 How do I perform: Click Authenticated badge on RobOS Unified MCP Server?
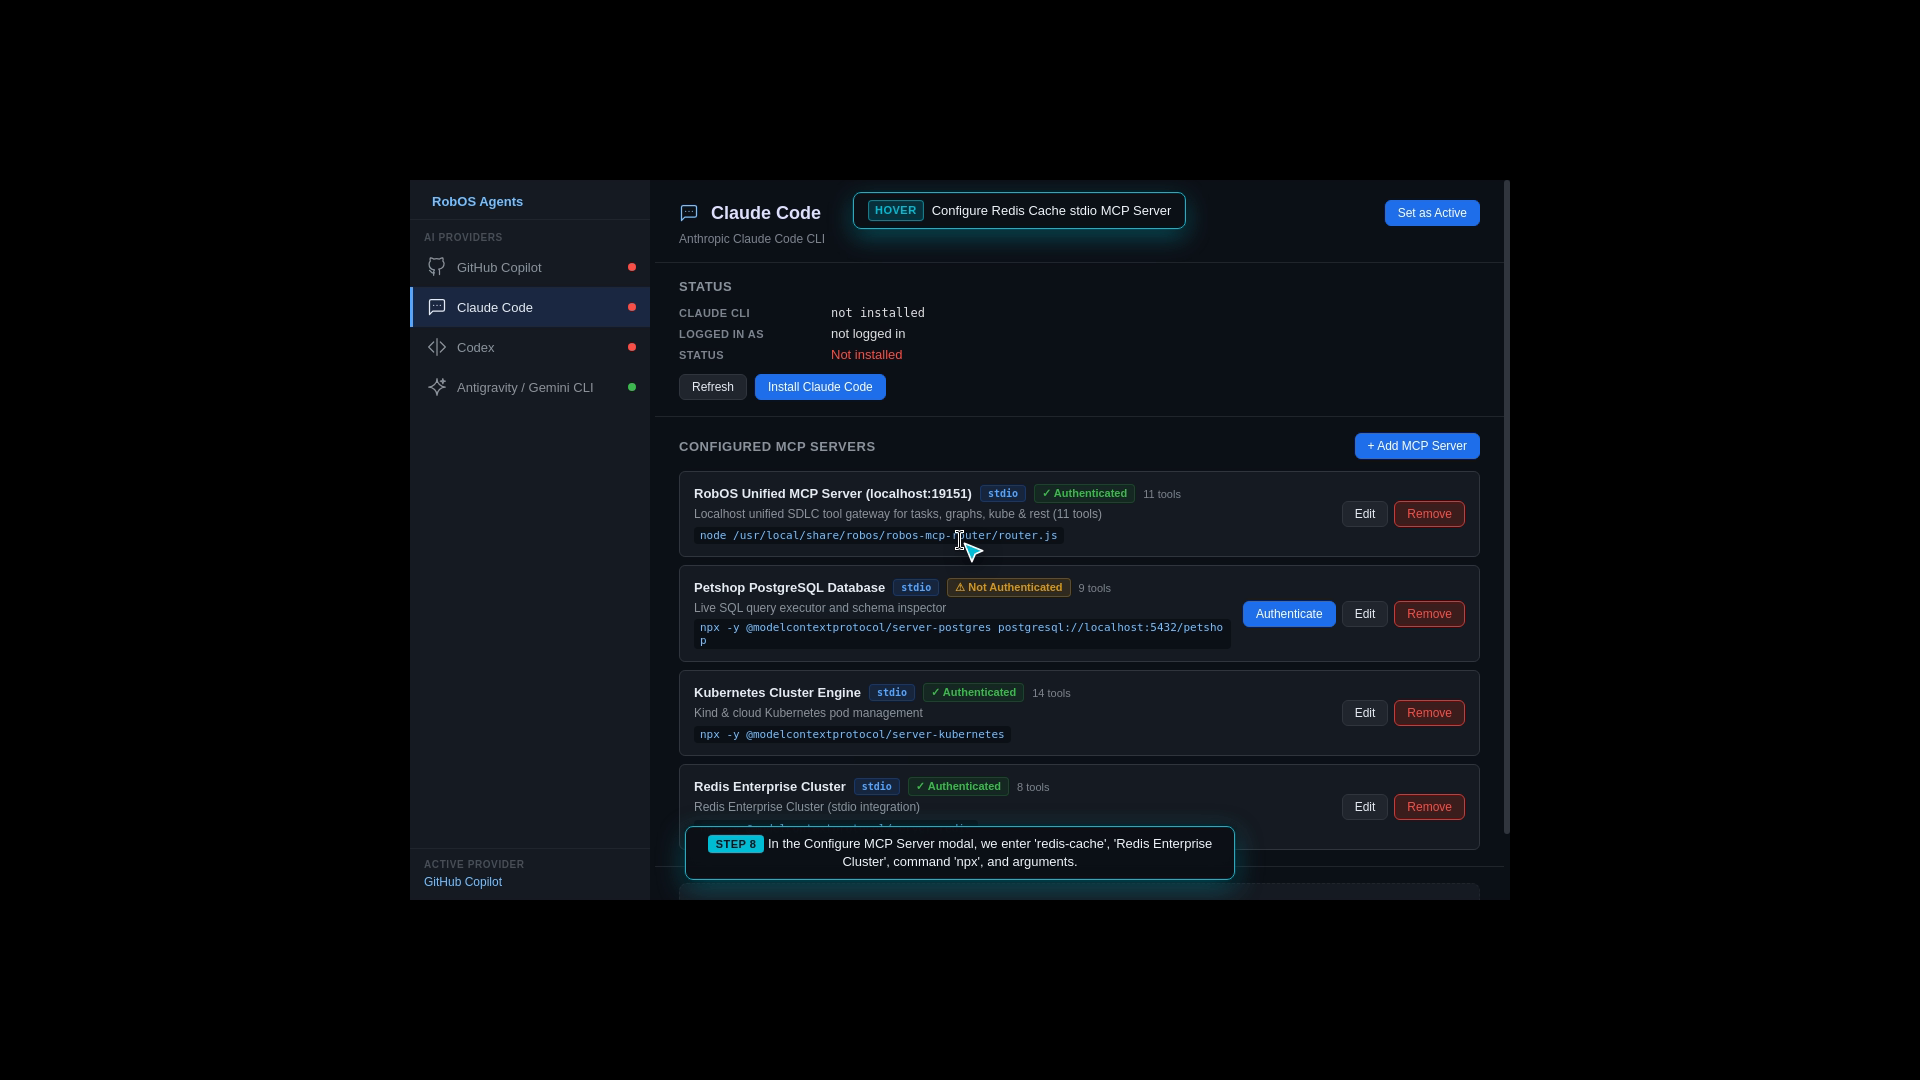(x=1084, y=494)
